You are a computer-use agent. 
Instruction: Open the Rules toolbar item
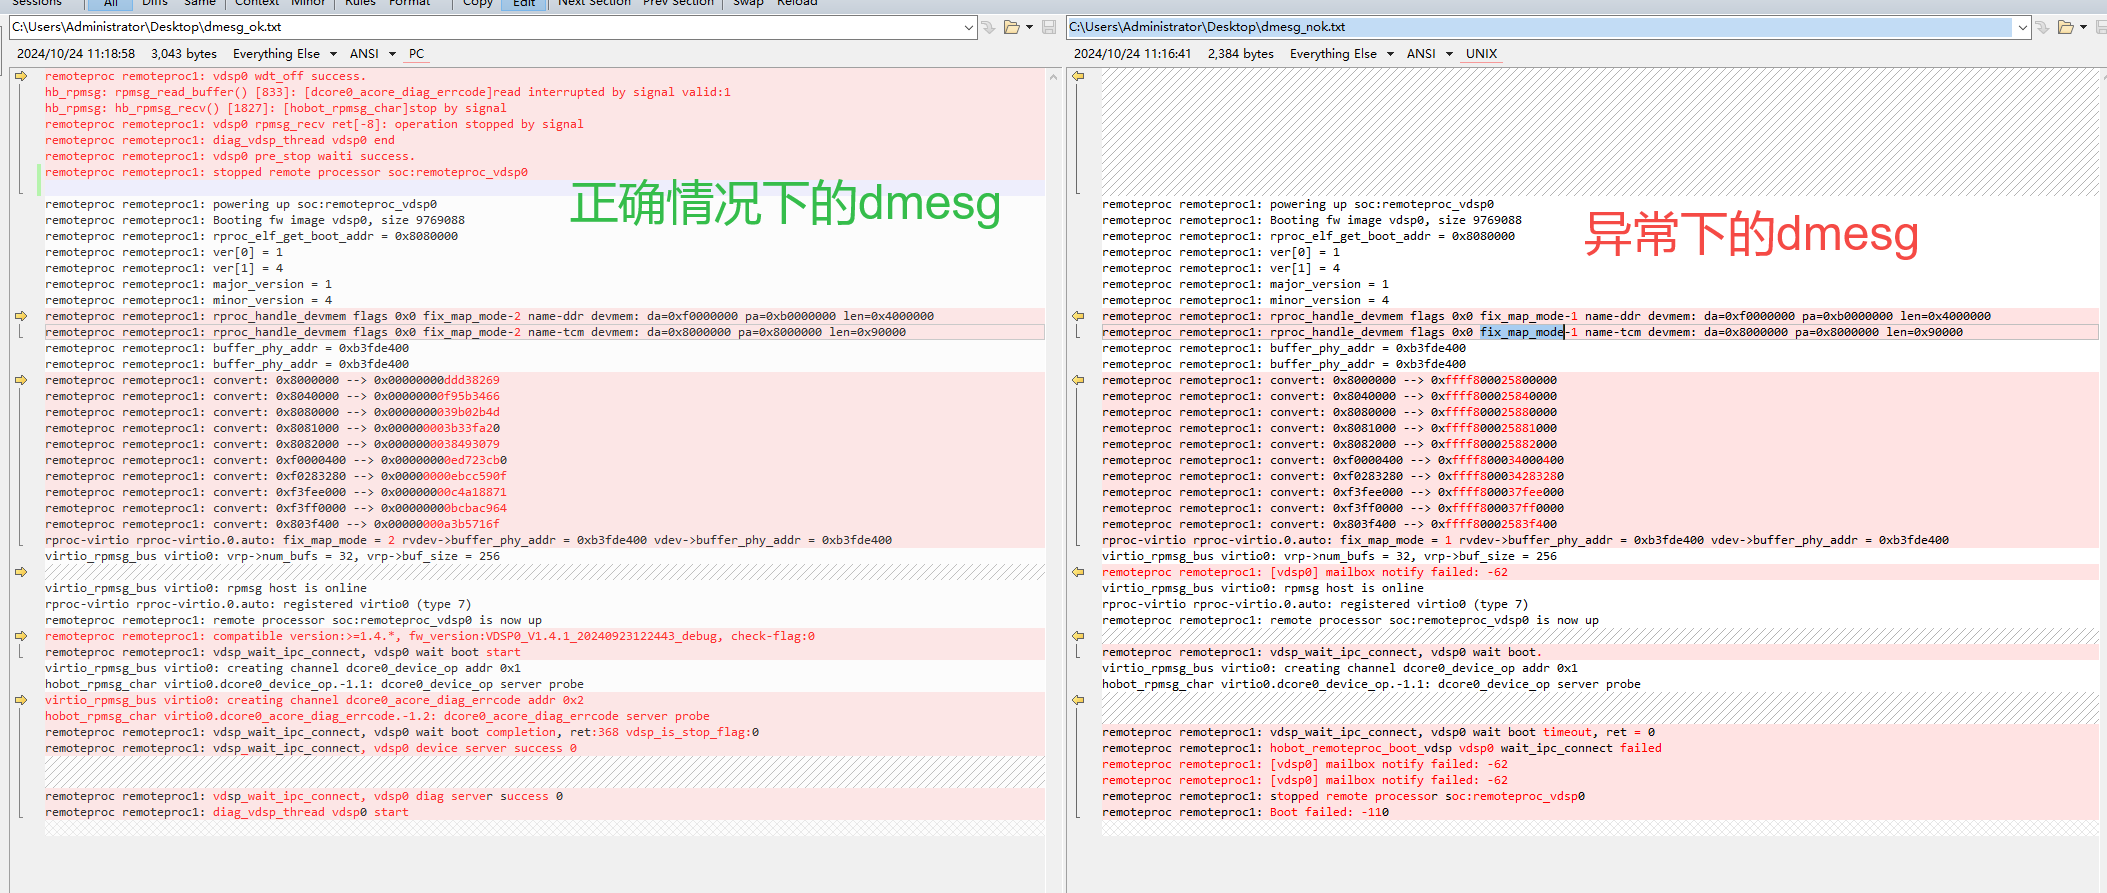[360, 4]
